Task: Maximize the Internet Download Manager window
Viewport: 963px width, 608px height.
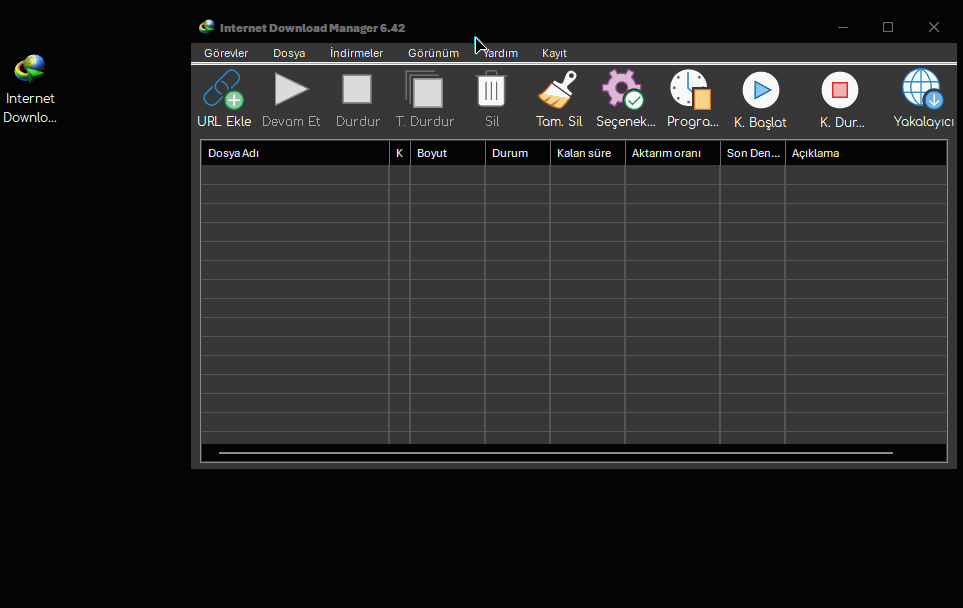Action: [x=887, y=27]
